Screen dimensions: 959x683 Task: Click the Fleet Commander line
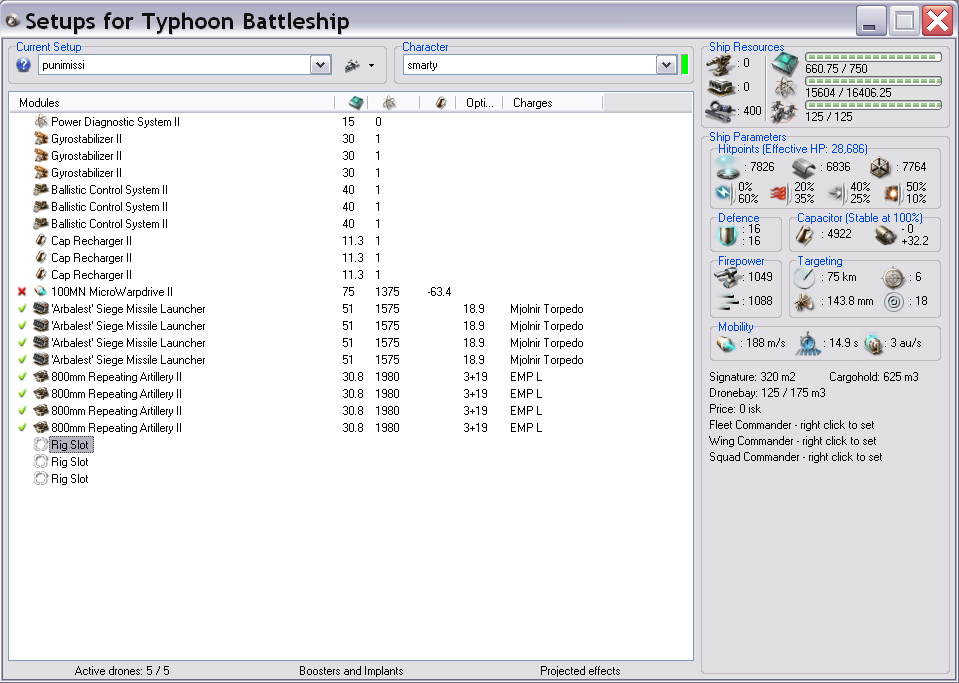792,425
